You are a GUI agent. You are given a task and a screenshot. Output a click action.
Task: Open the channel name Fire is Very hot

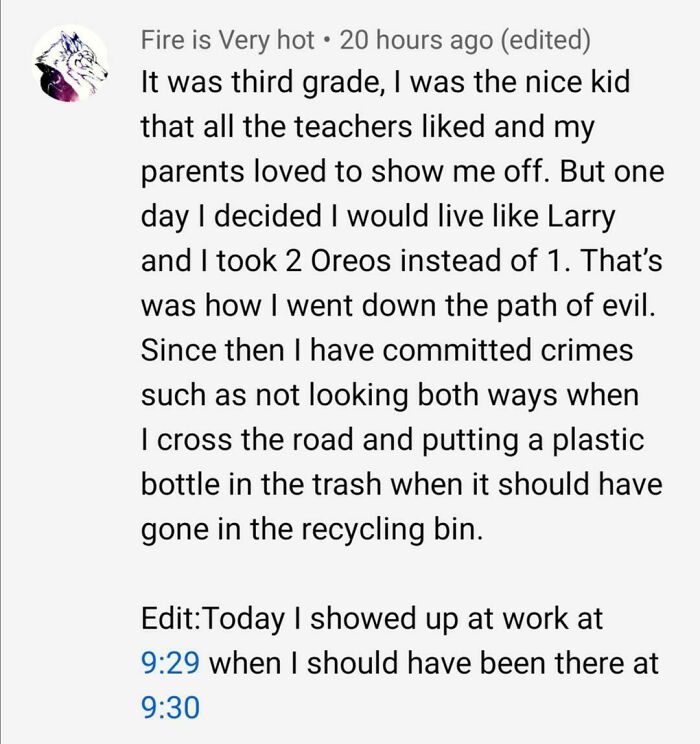(x=227, y=40)
